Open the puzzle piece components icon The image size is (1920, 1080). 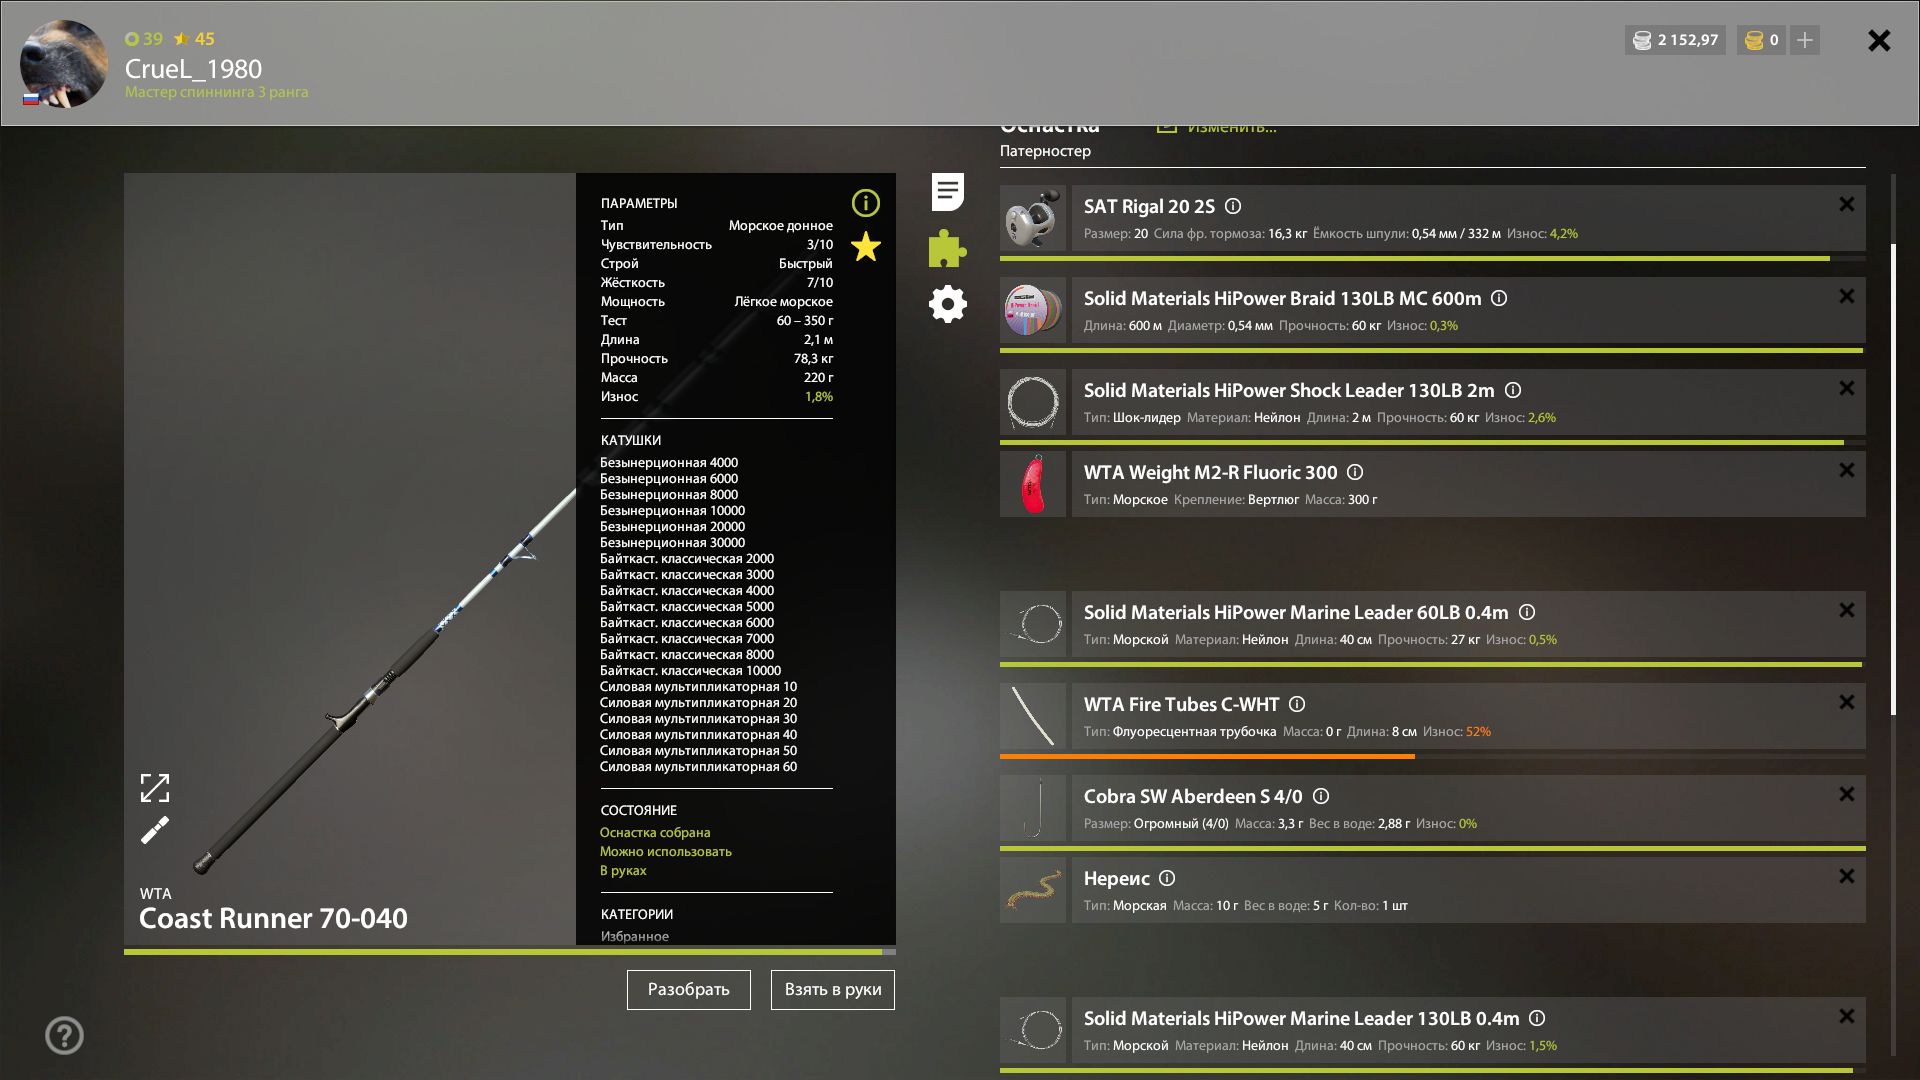tap(947, 249)
